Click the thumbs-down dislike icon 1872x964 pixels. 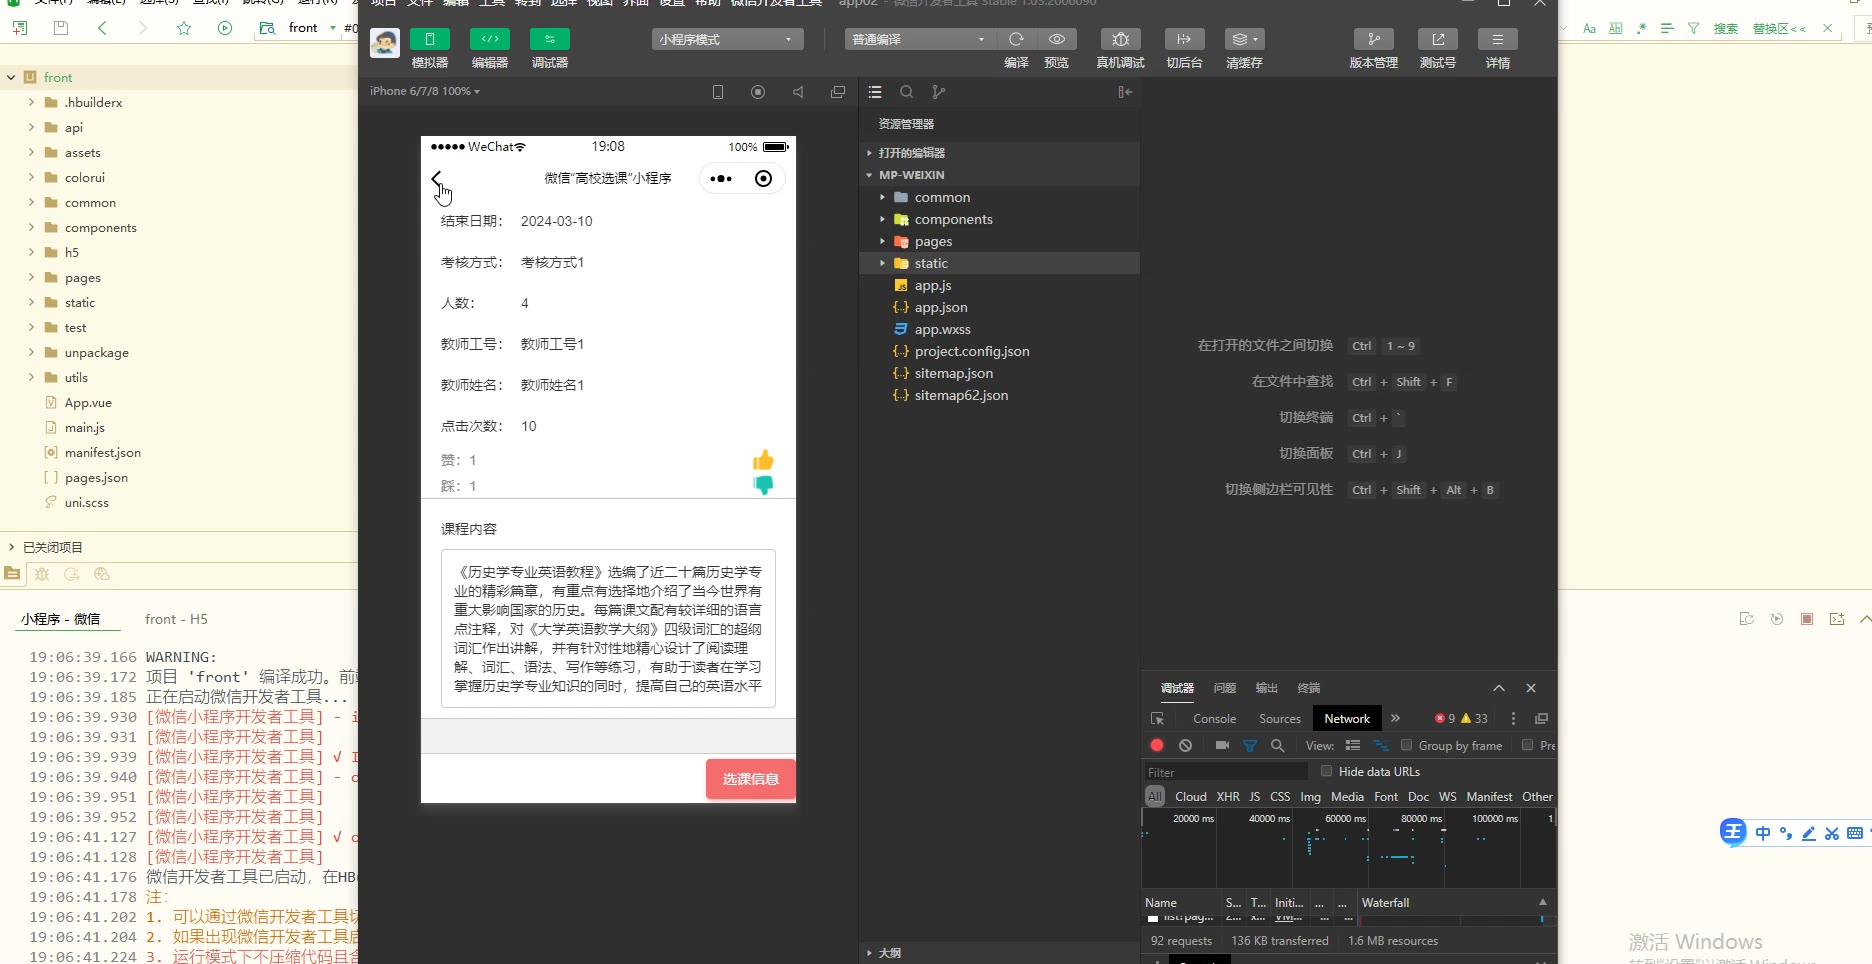click(x=763, y=485)
